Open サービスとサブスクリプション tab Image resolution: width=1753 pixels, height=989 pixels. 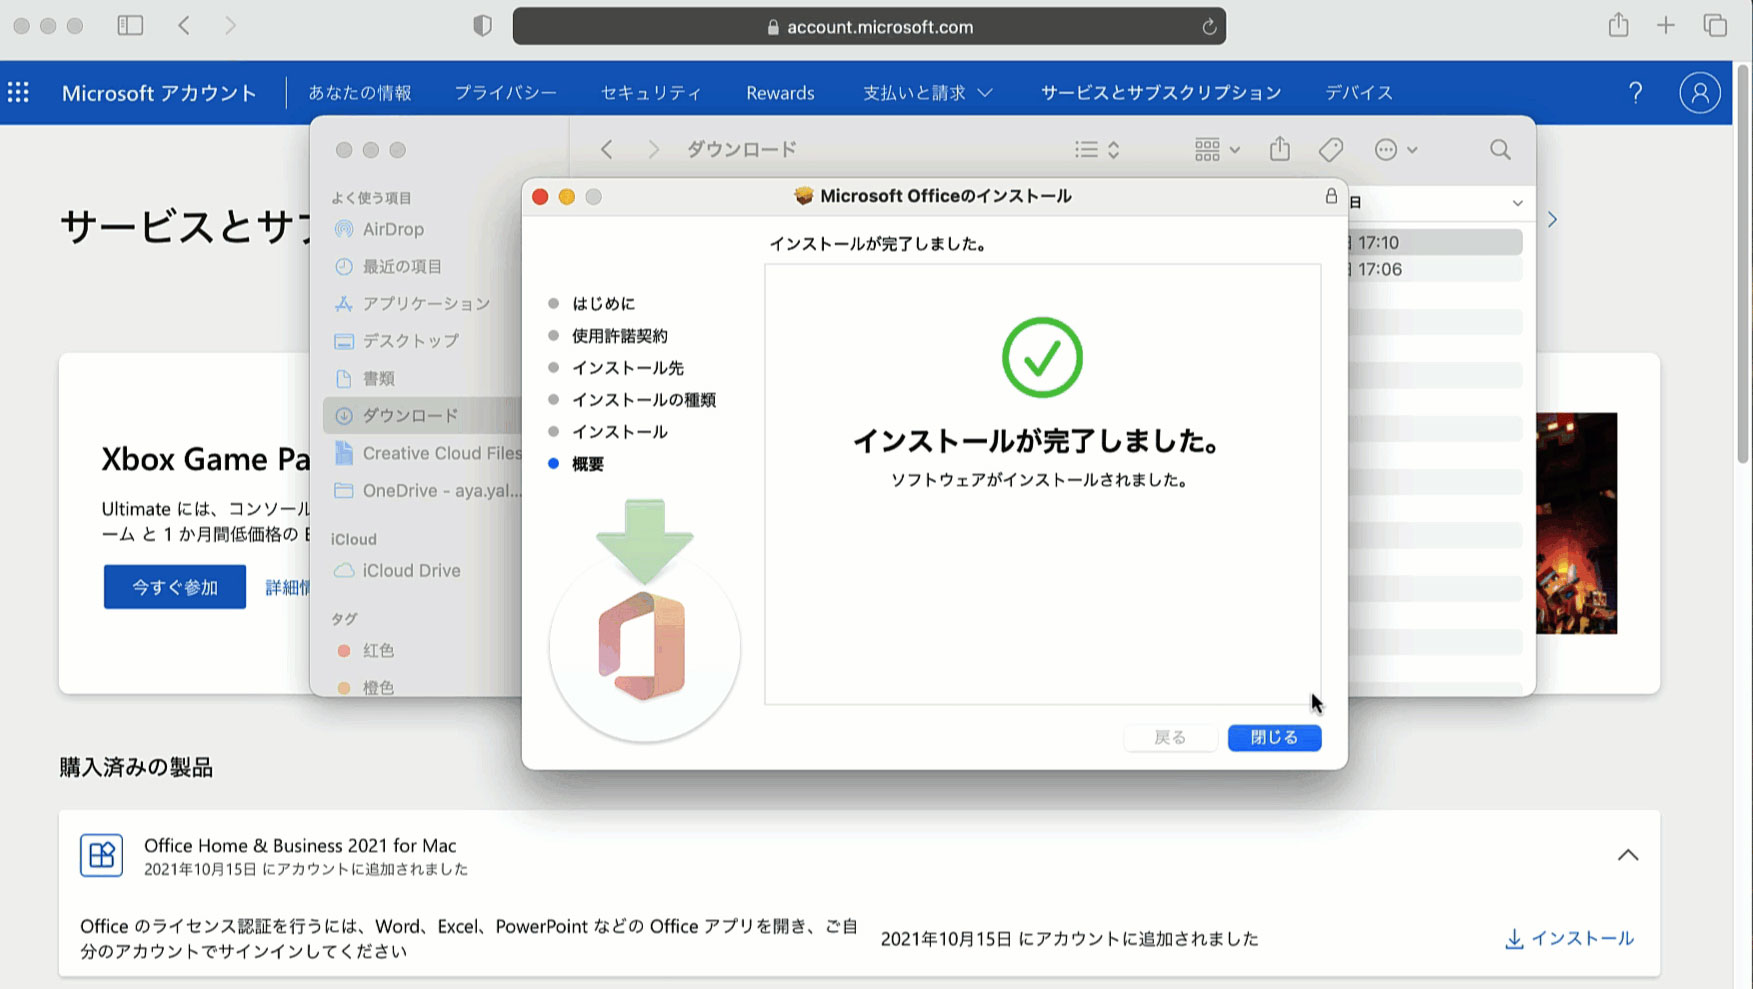click(x=1160, y=93)
